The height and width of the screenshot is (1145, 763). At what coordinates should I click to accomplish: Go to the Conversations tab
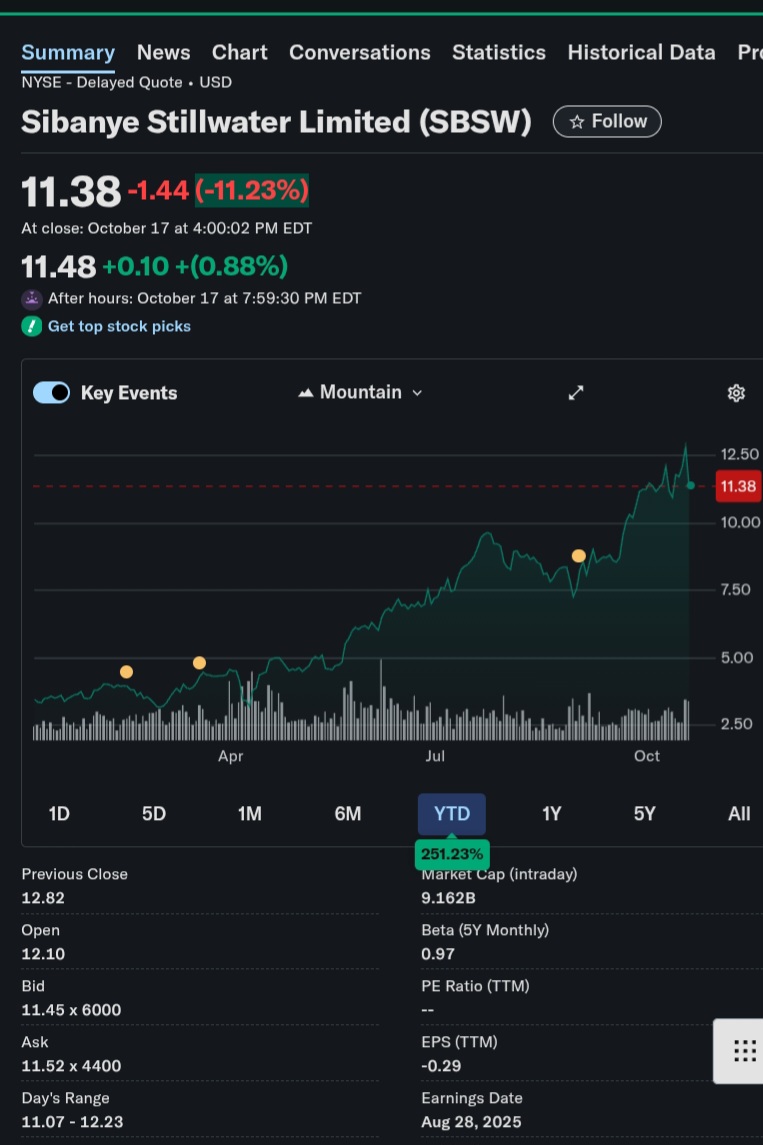(x=360, y=53)
